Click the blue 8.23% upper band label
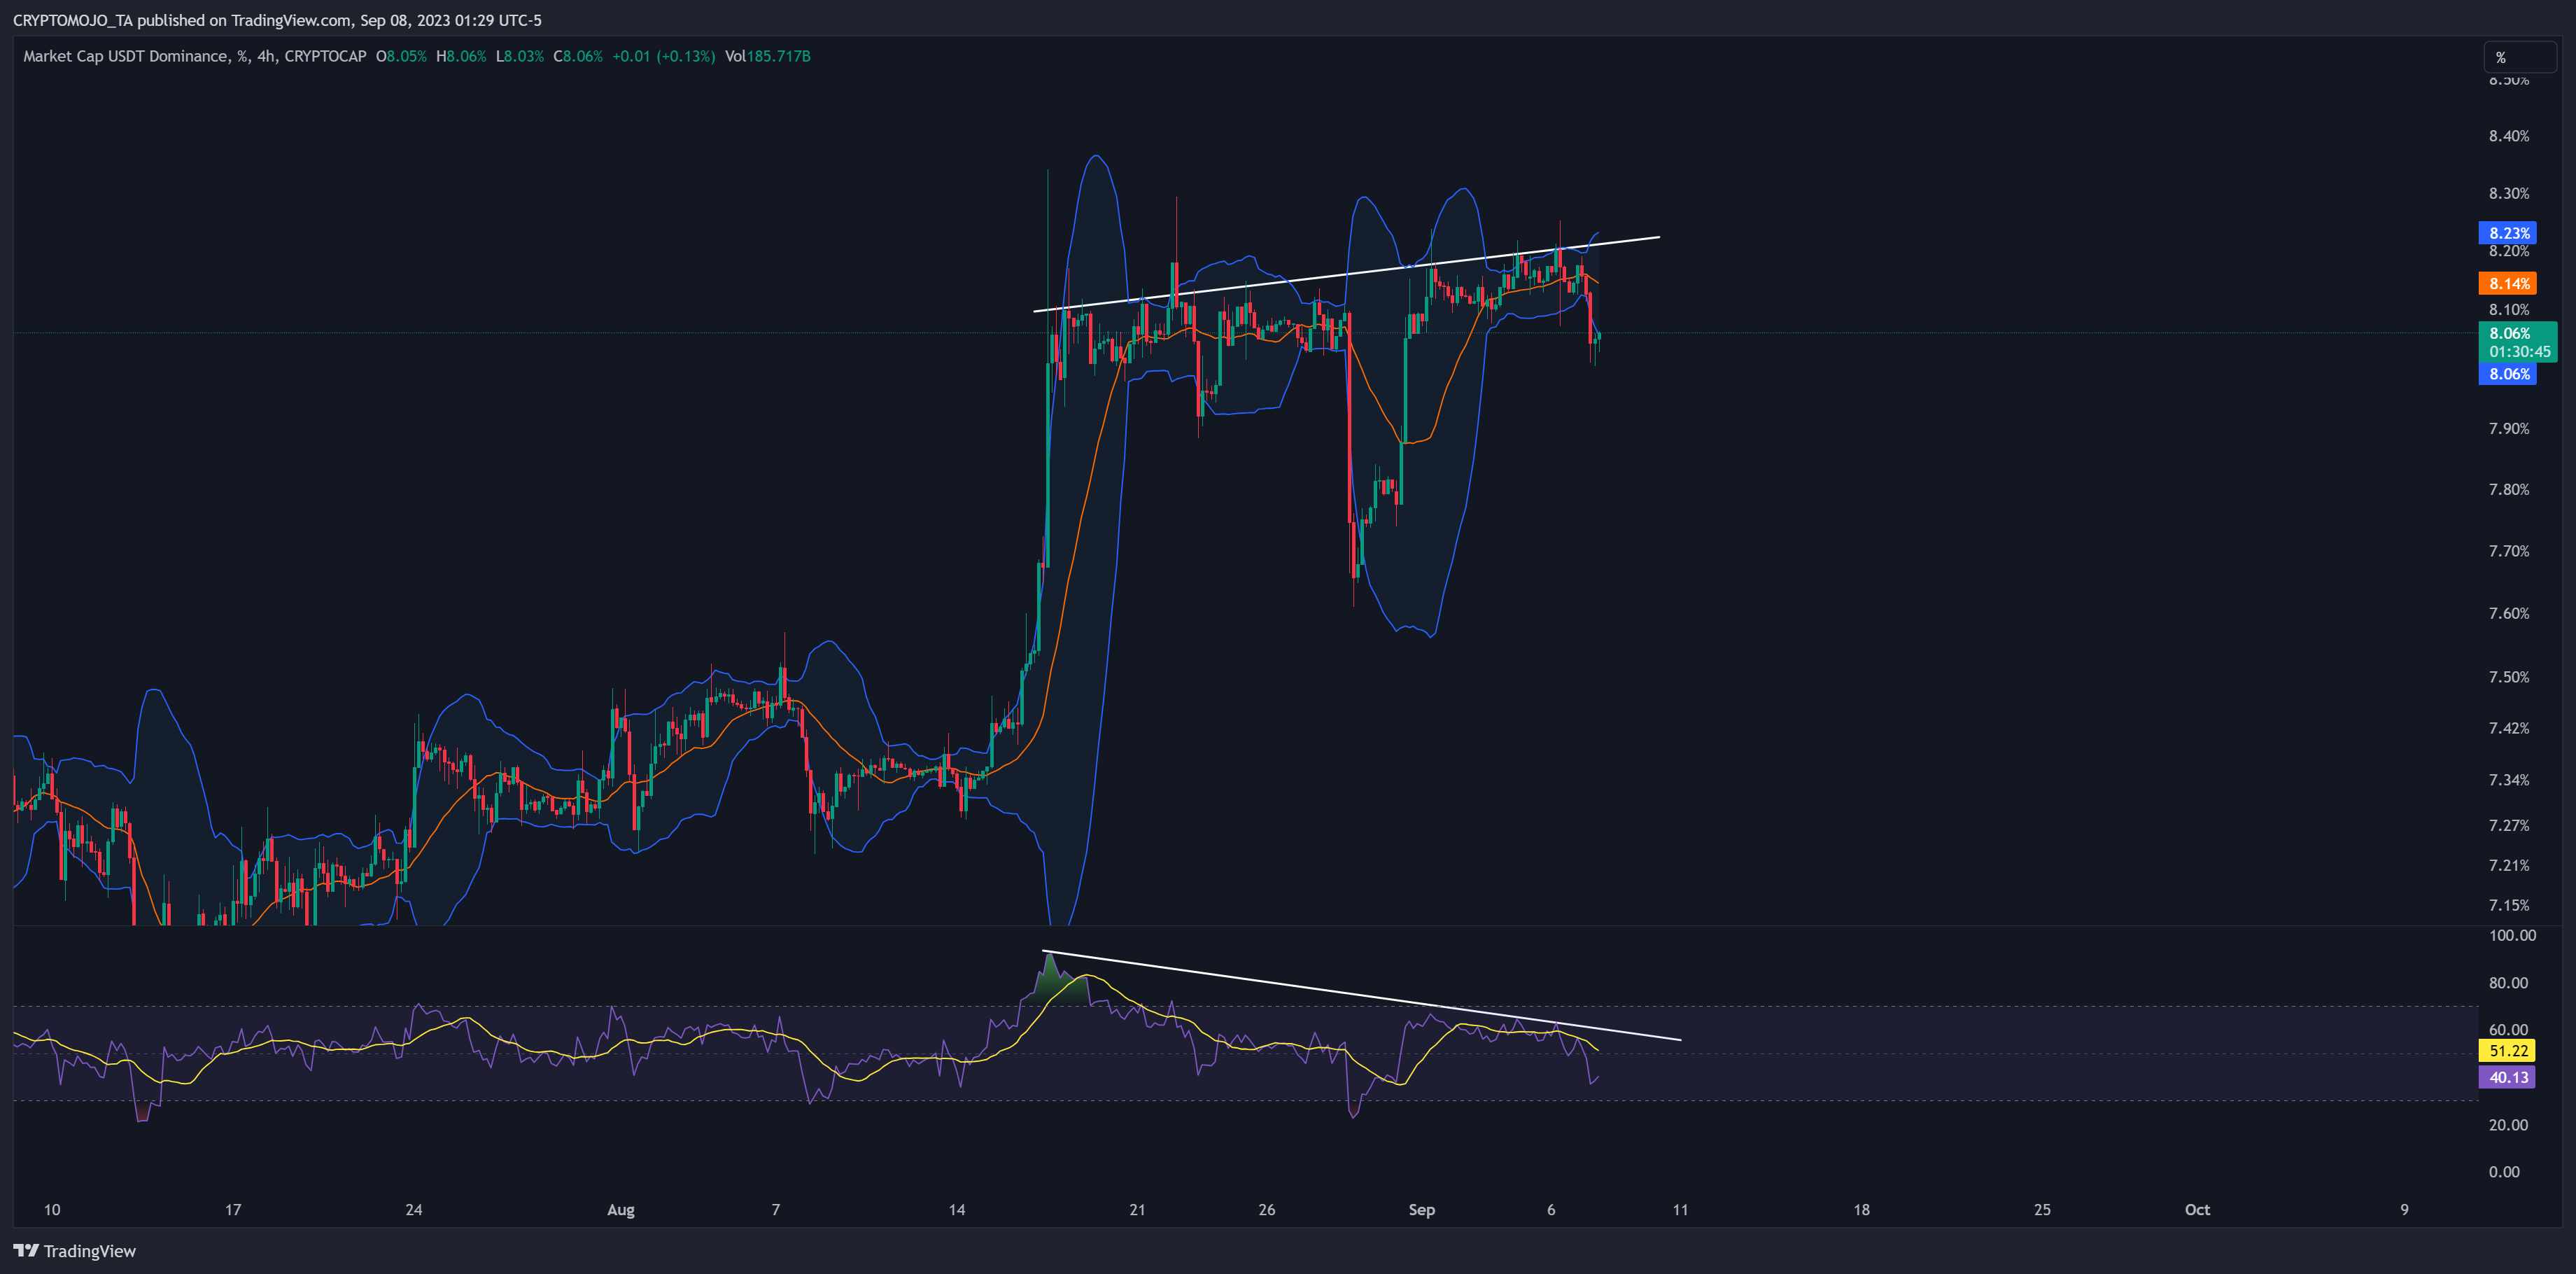 [x=2508, y=233]
